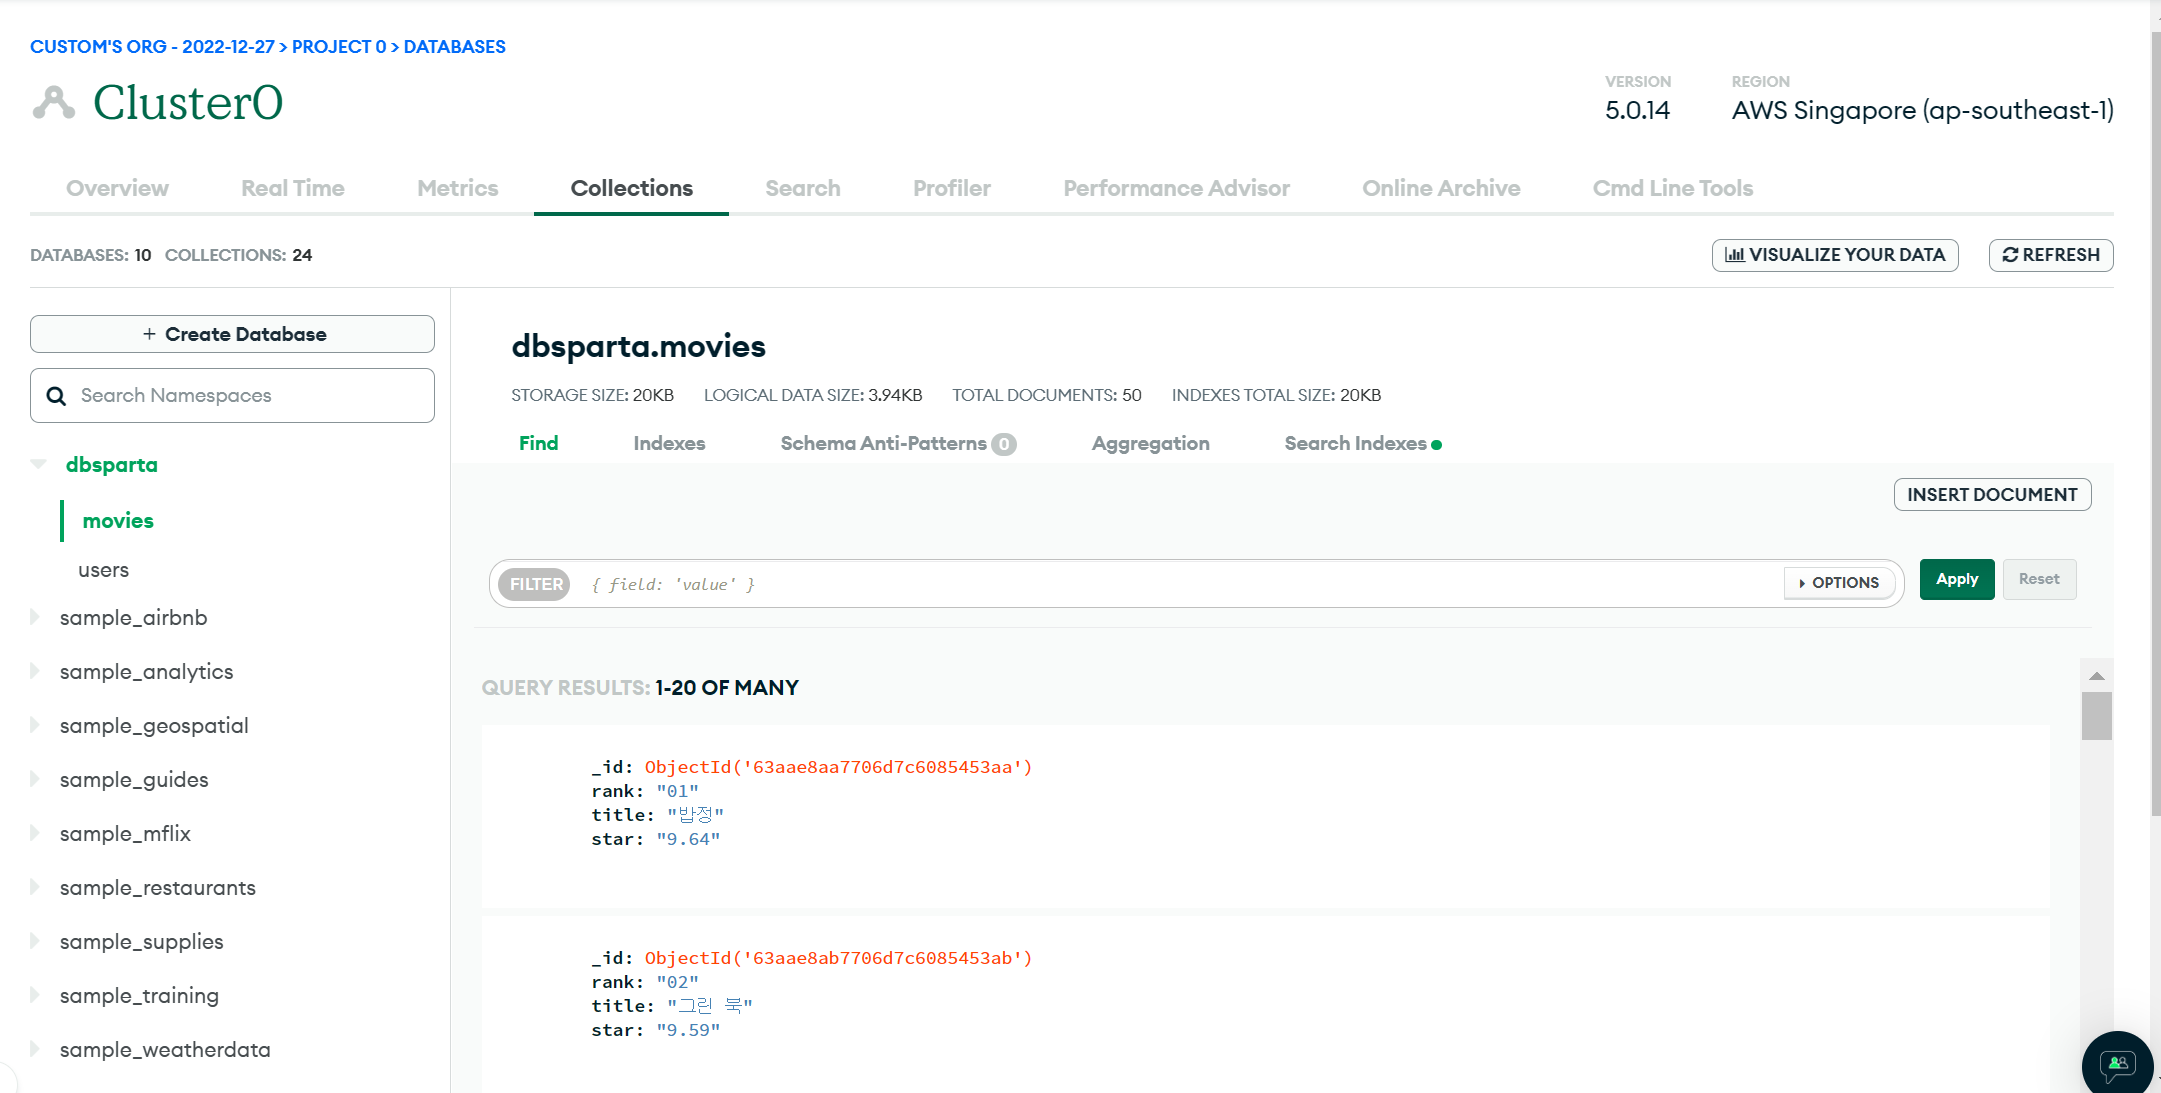Viewport: 2161px width, 1093px height.
Task: Expand the sample_weatherdata database
Action: click(x=35, y=1049)
